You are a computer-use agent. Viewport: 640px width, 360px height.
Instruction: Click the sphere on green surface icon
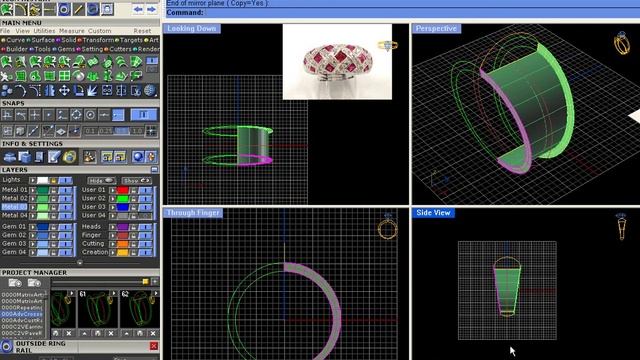coord(78,76)
